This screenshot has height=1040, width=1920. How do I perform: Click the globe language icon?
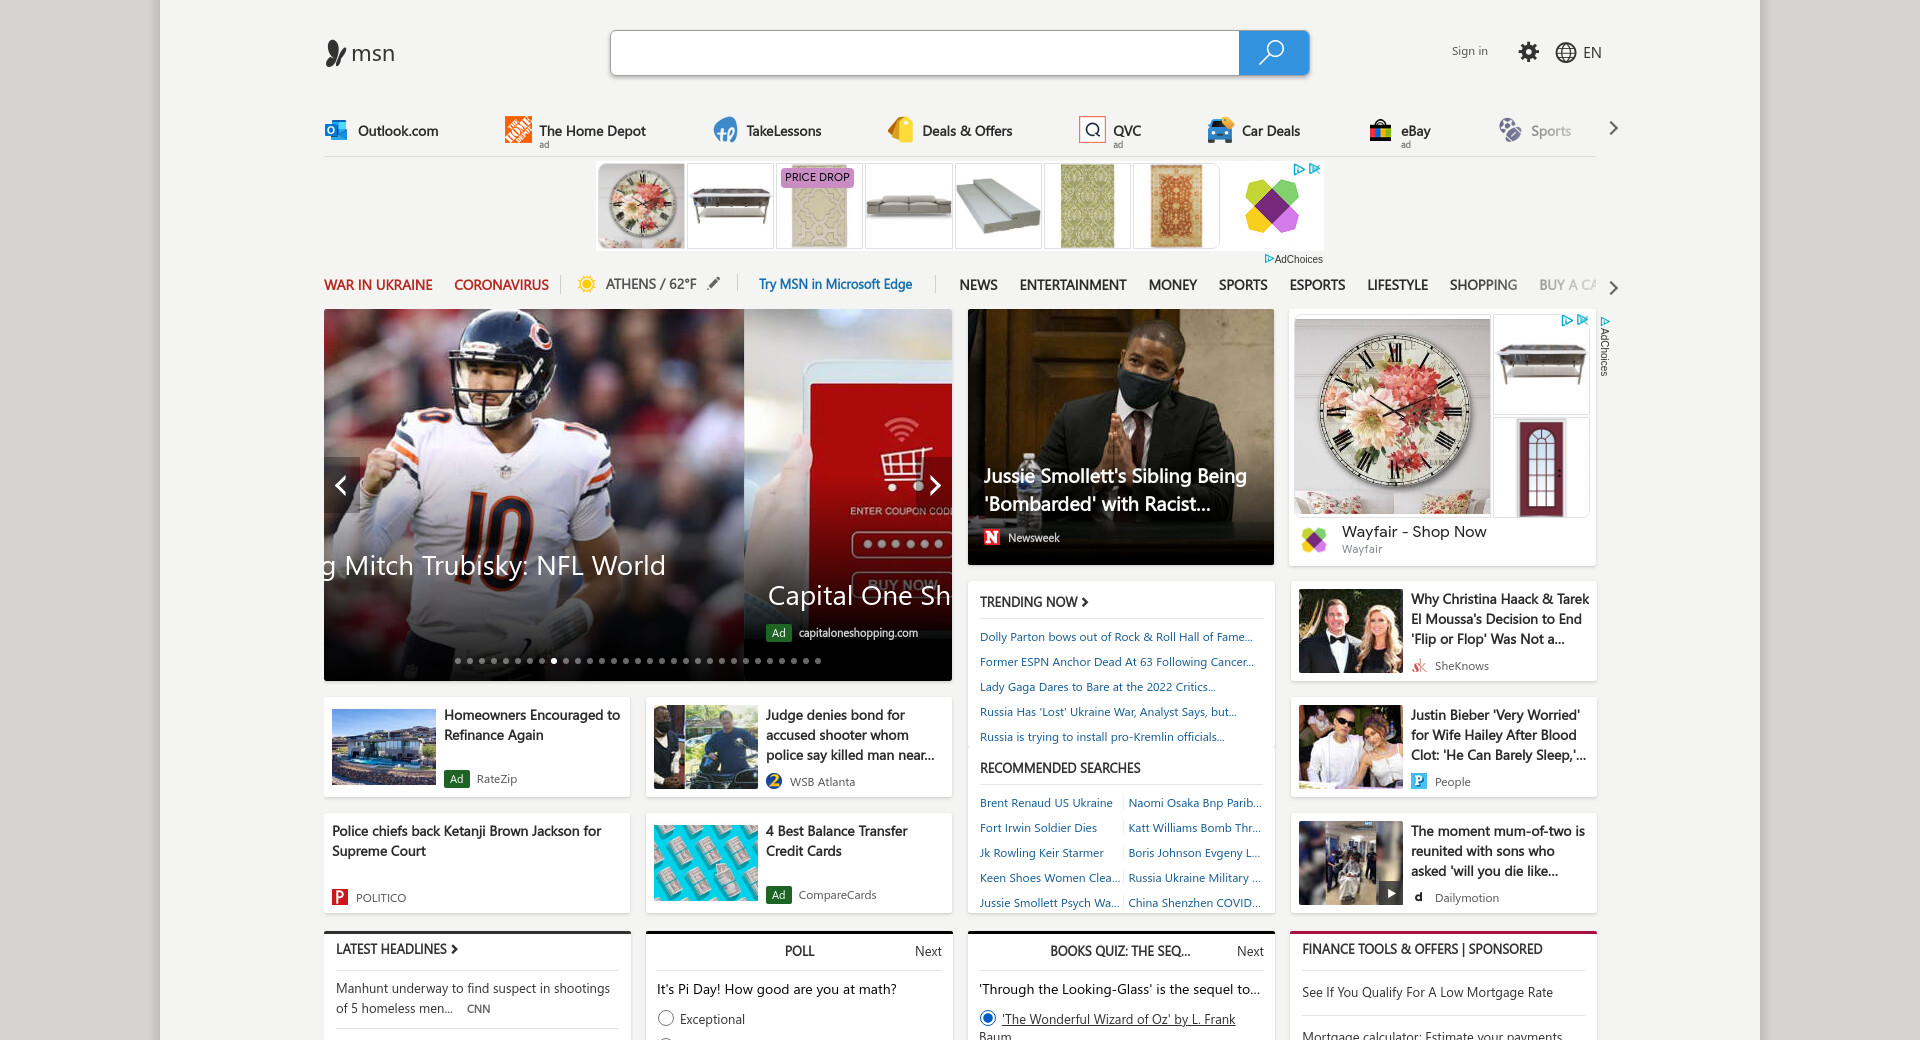click(1566, 53)
